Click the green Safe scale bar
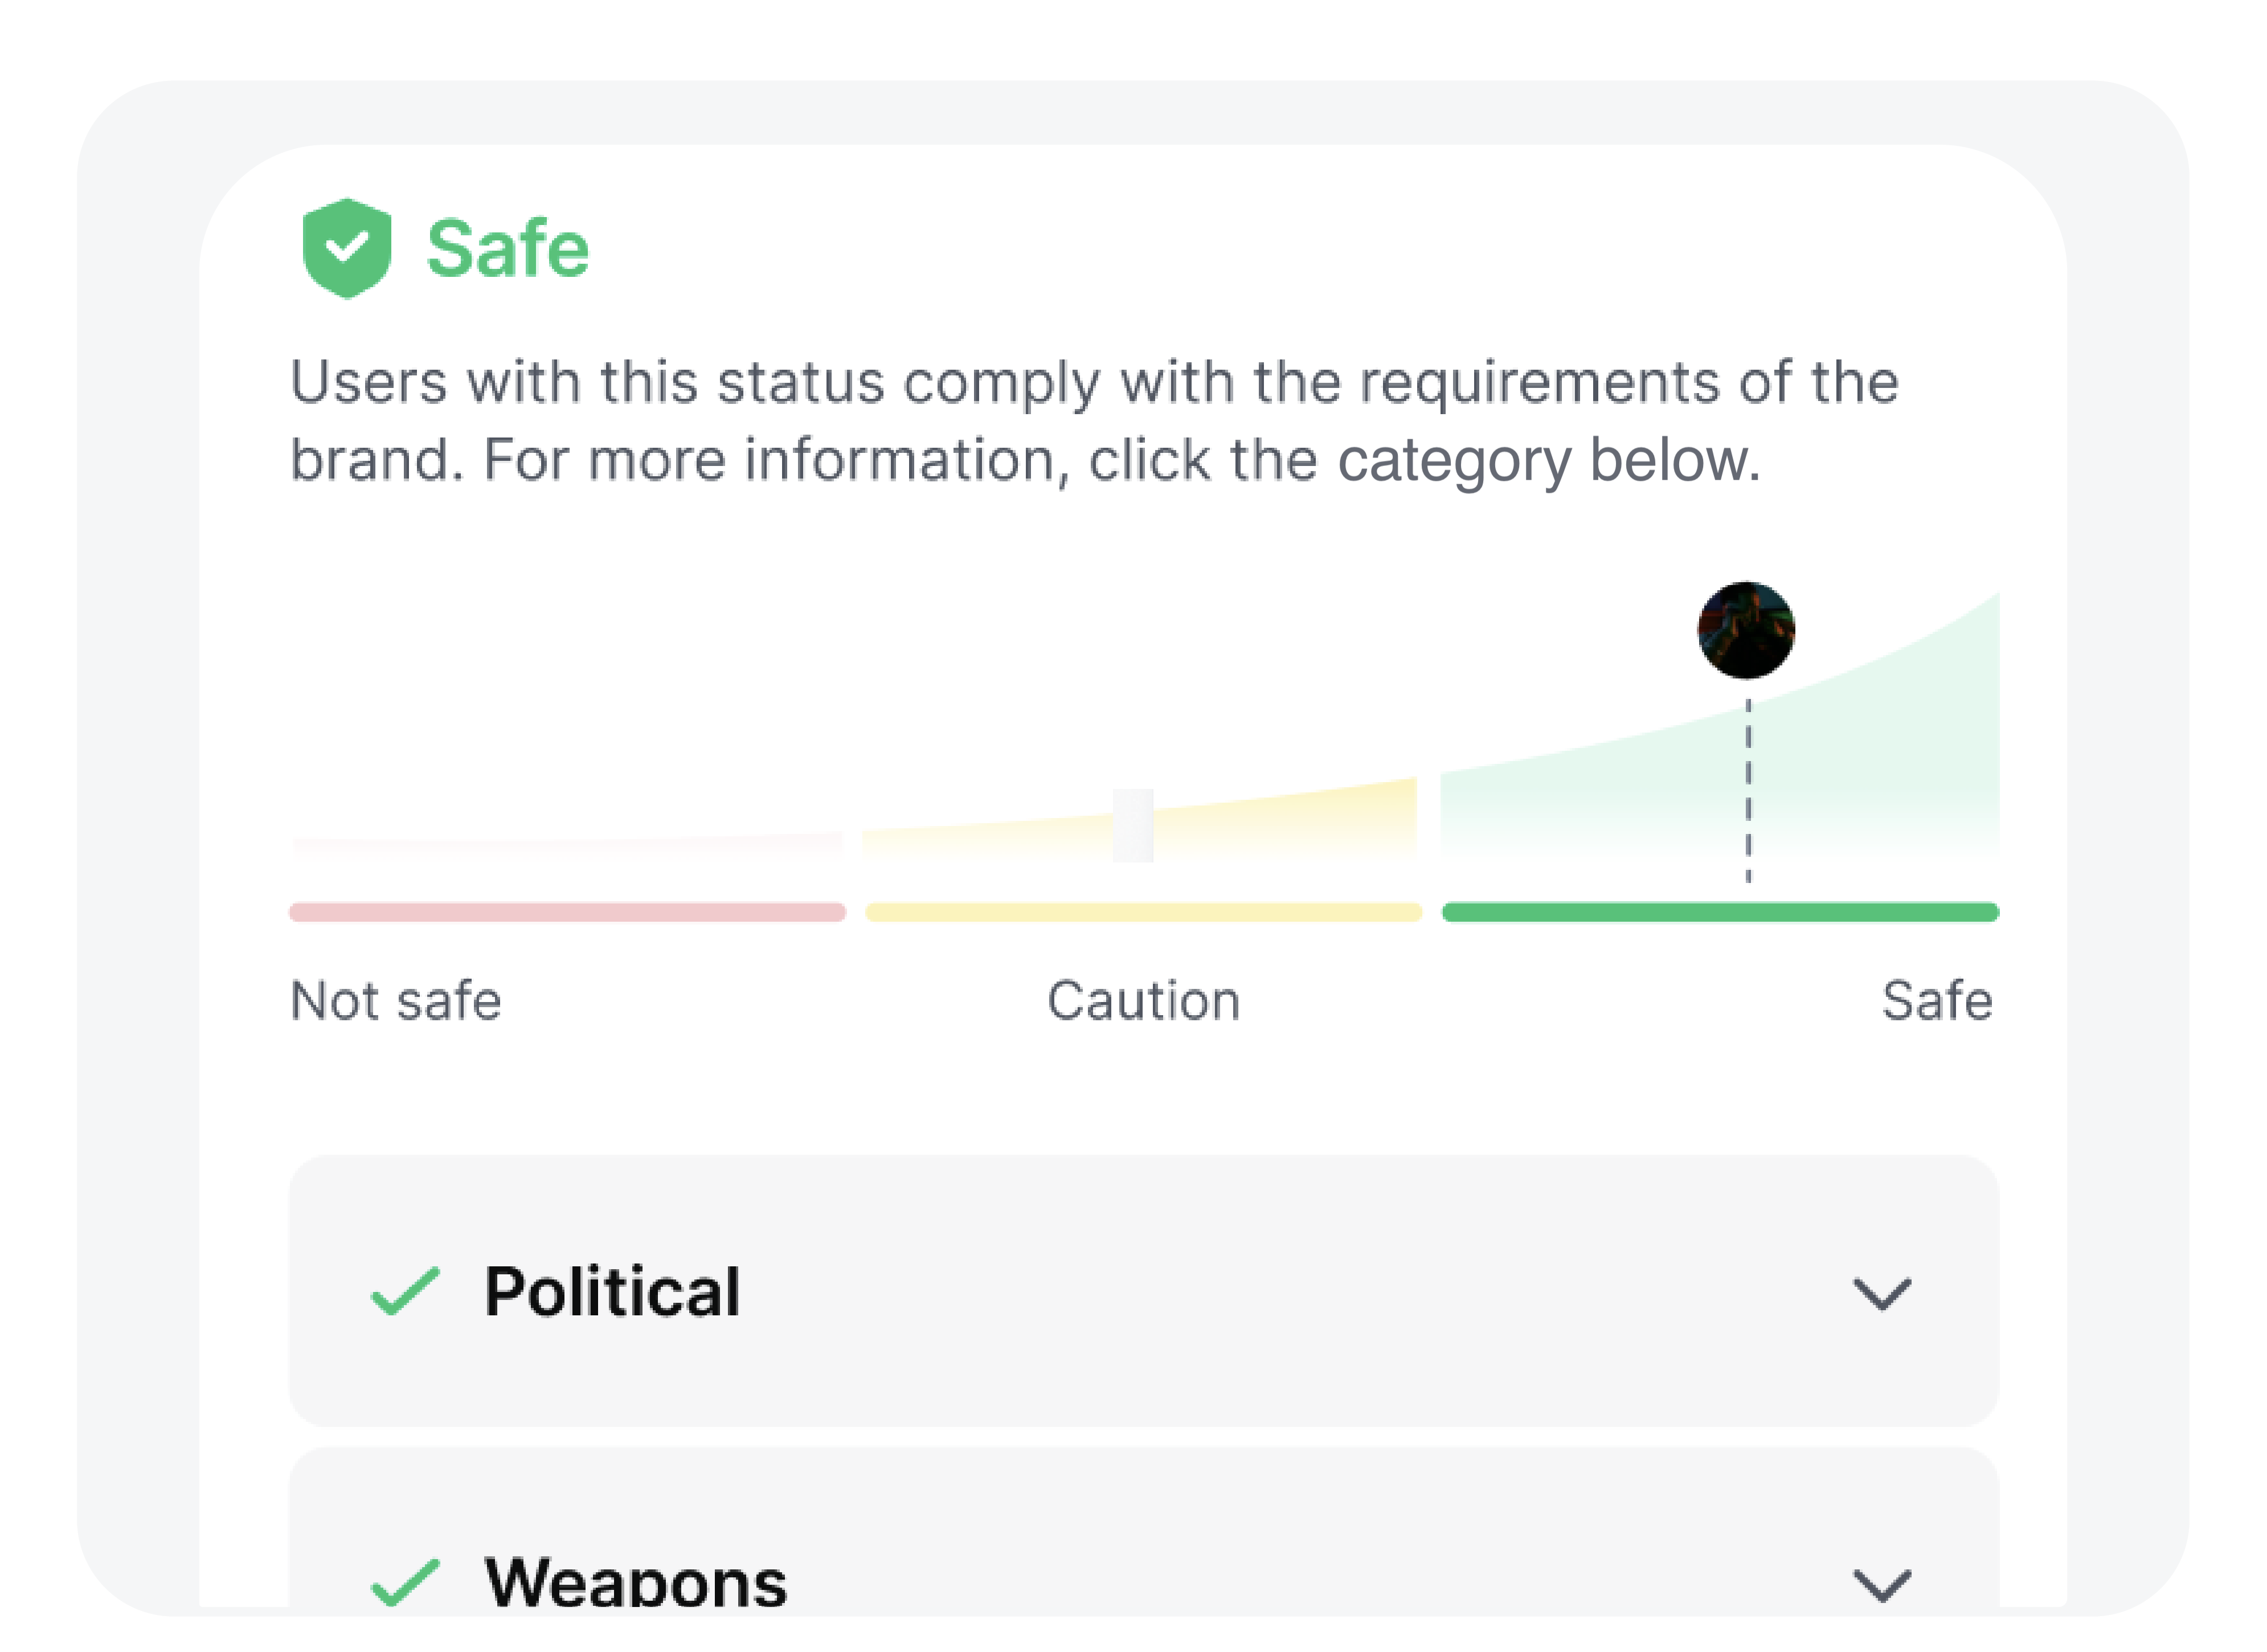The width and height of the screenshot is (2267, 1652). coord(1720,912)
